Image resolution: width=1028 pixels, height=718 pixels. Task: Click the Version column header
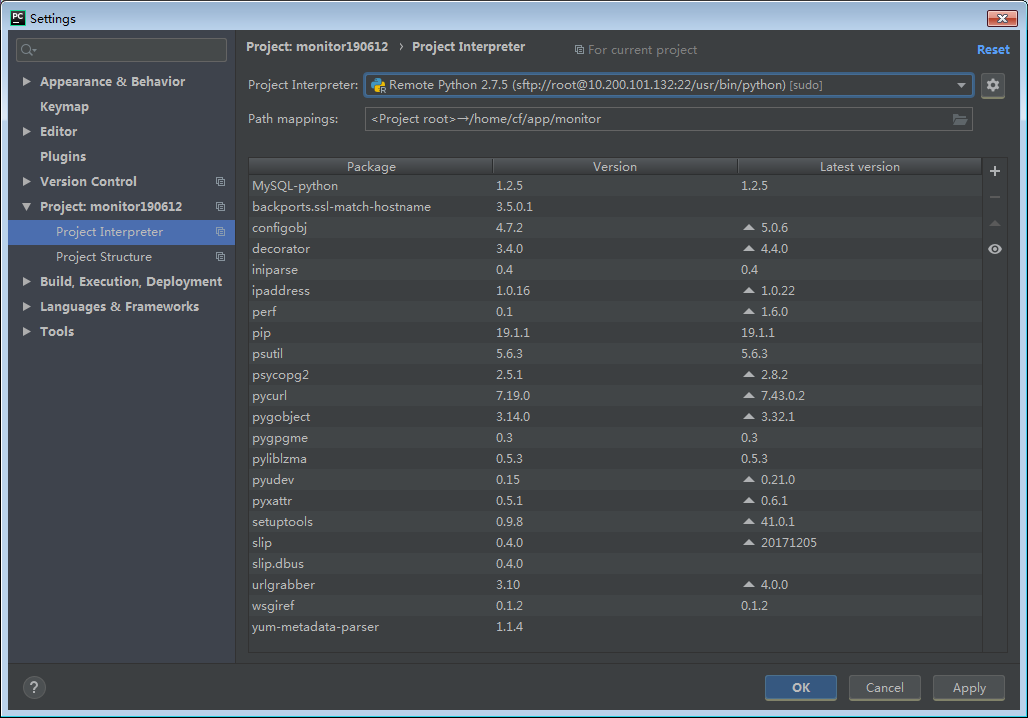pyautogui.click(x=615, y=167)
